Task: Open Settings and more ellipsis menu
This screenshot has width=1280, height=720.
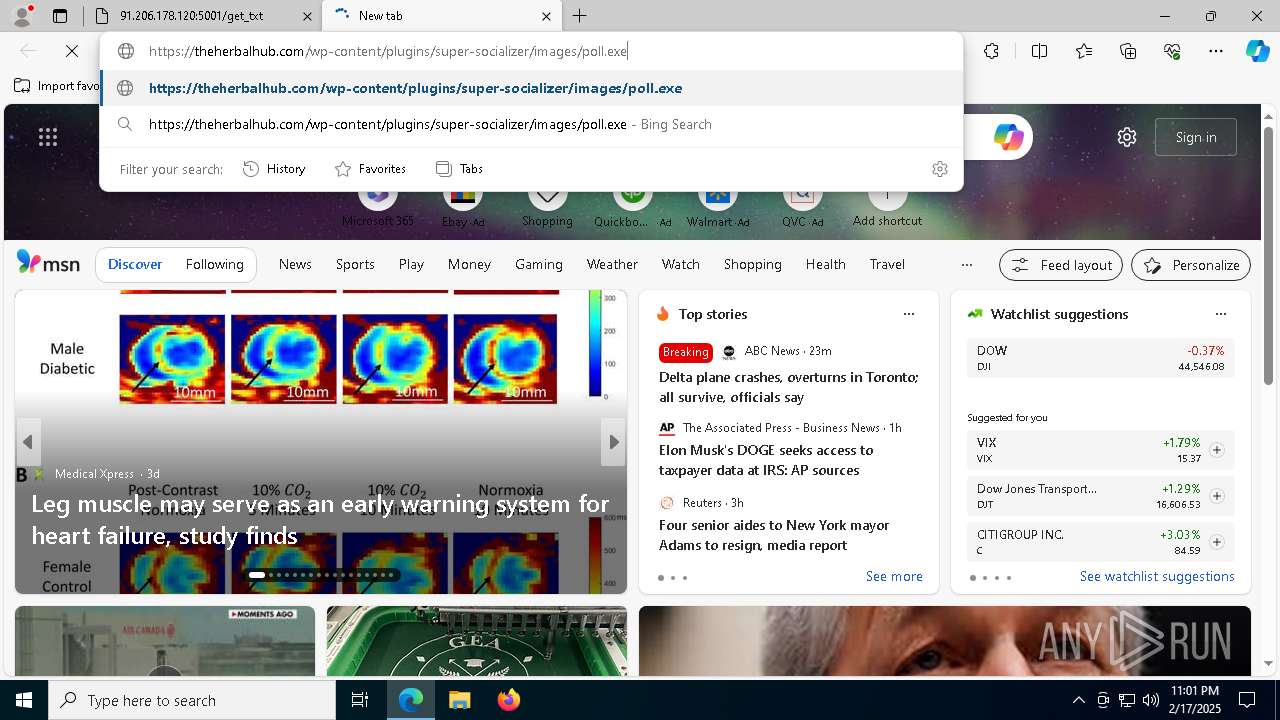Action: [x=1216, y=51]
